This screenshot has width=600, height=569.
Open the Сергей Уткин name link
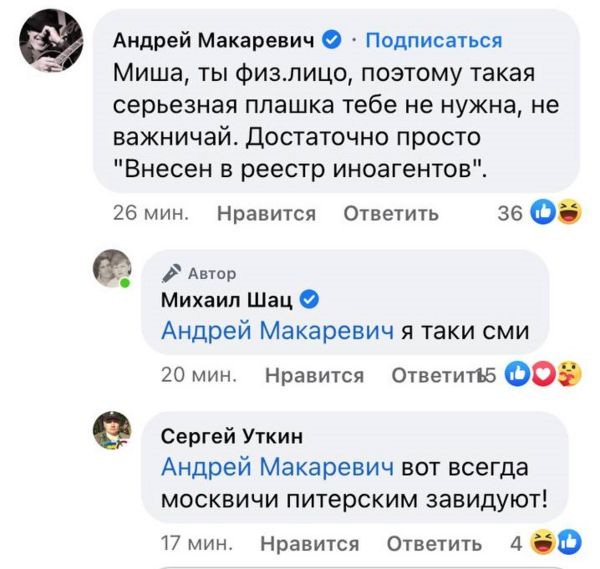pyautogui.click(x=231, y=435)
